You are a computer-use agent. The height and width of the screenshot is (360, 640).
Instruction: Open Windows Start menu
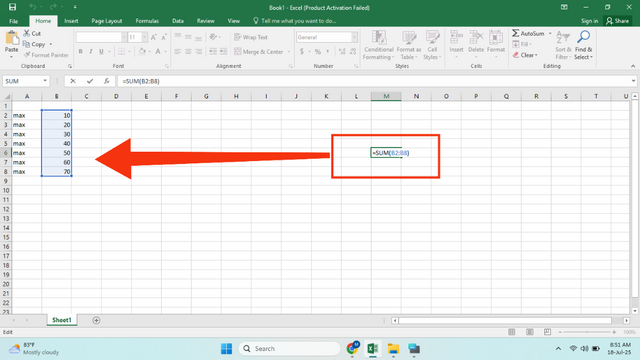point(226,349)
